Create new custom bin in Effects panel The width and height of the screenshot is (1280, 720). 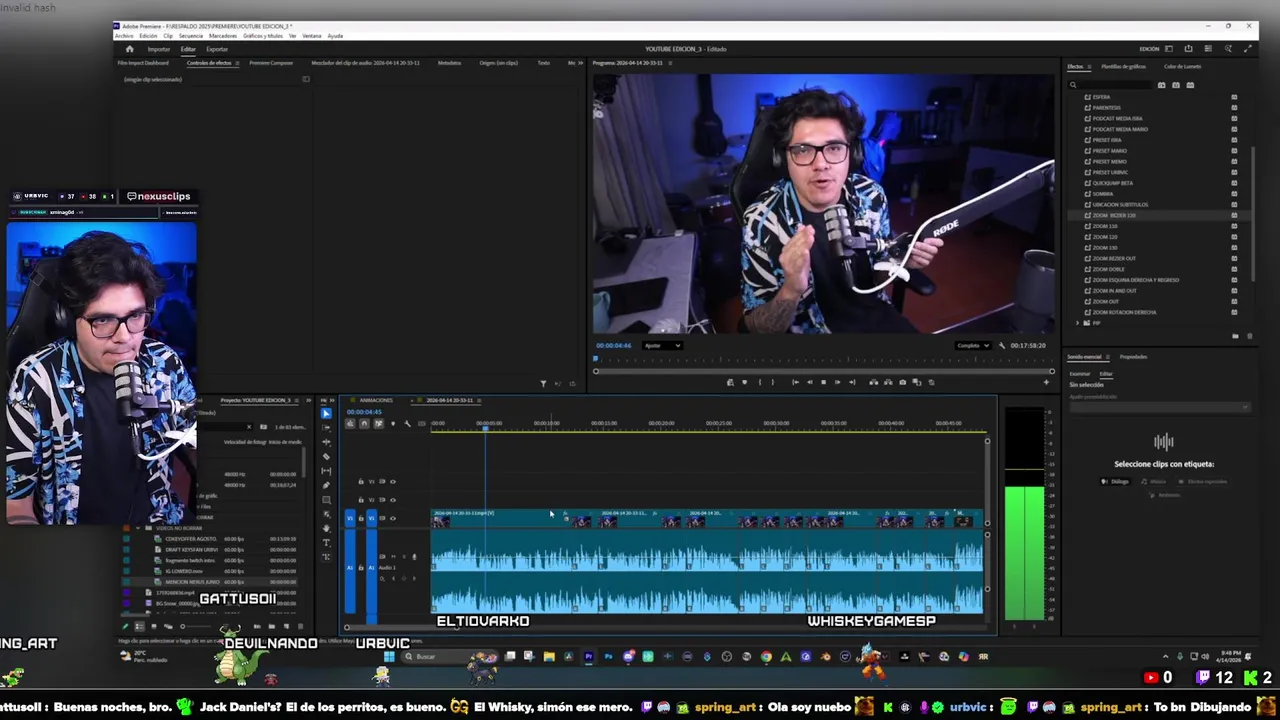[x=1235, y=336]
